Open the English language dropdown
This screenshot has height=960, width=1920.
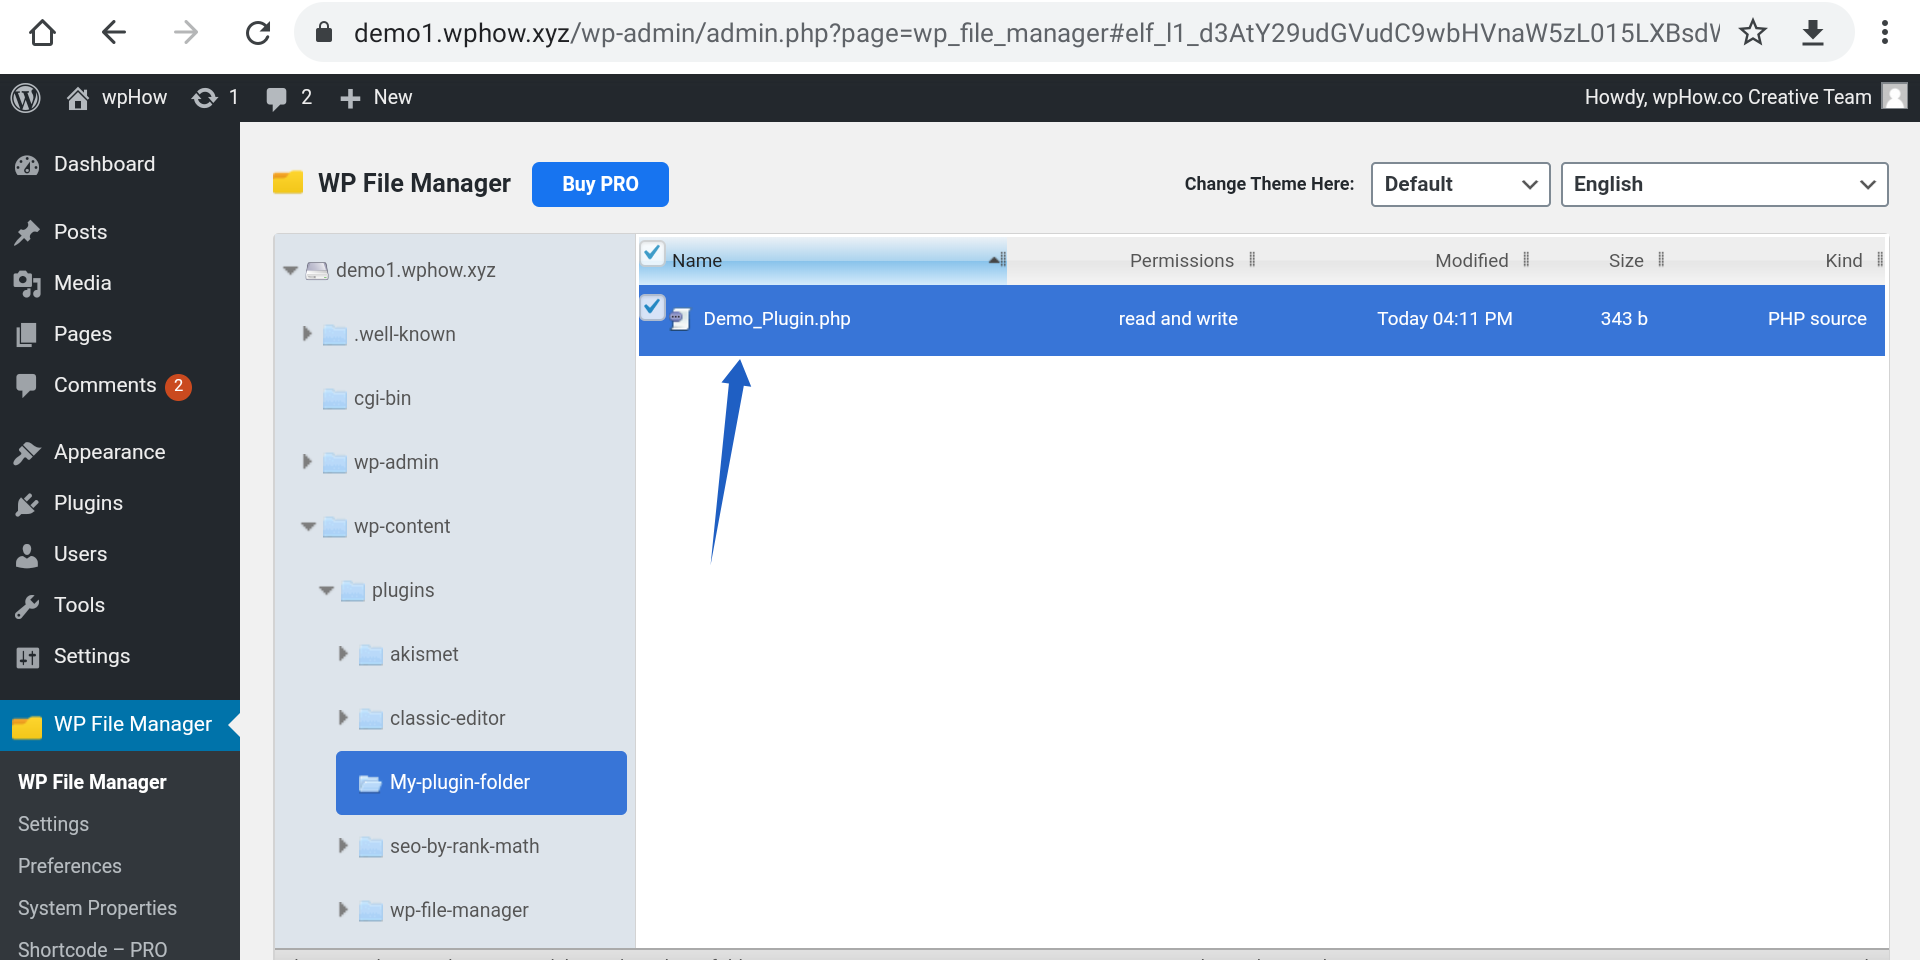tap(1723, 184)
